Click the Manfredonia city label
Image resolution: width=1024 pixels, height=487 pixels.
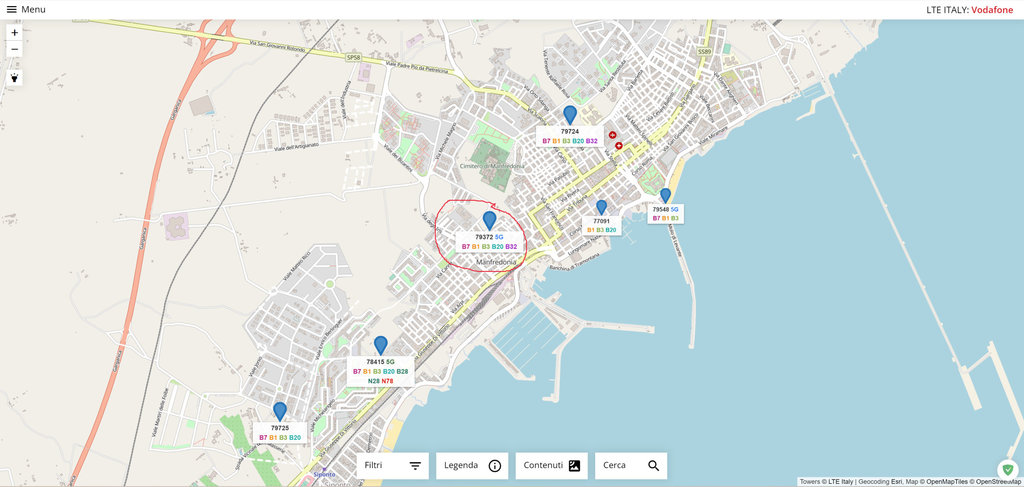click(496, 262)
